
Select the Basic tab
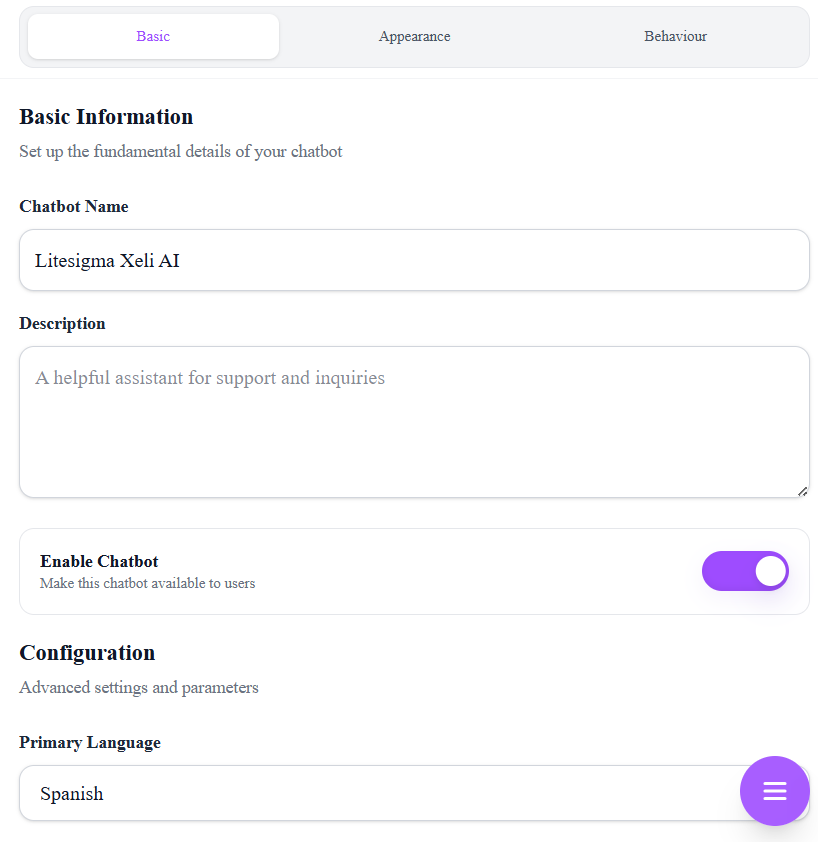153,36
